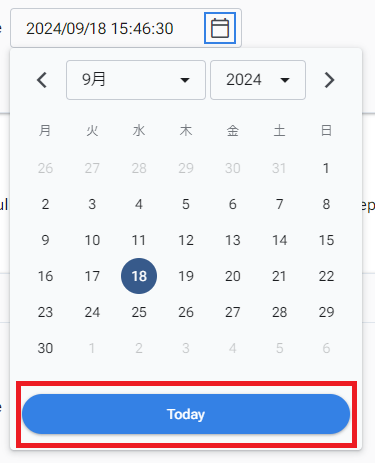Open the calendar picker icon

(220, 28)
